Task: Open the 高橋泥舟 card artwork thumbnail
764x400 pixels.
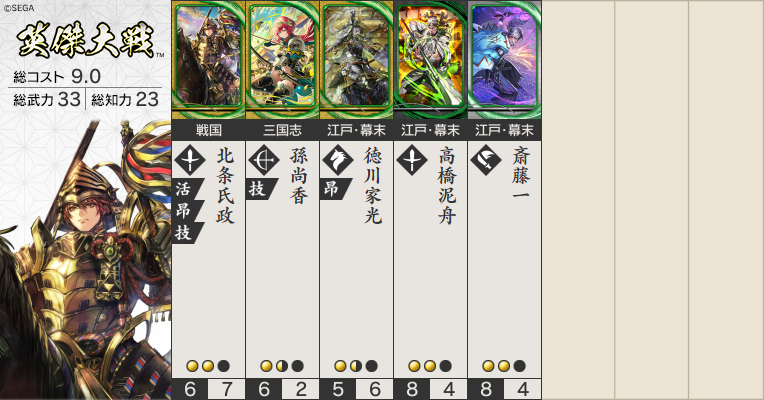Action: pos(431,59)
